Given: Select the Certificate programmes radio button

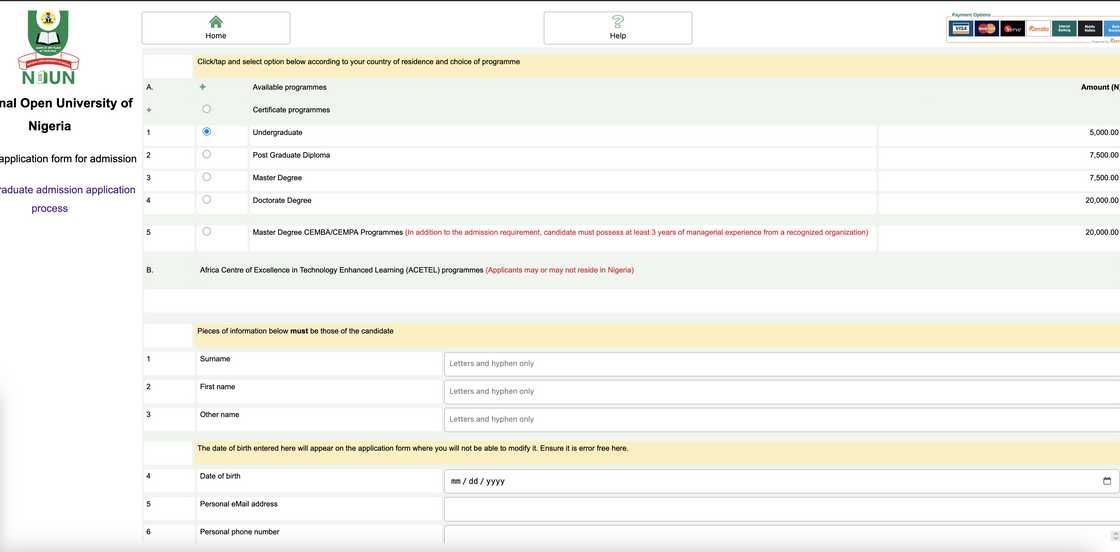Looking at the screenshot, I should pos(206,109).
